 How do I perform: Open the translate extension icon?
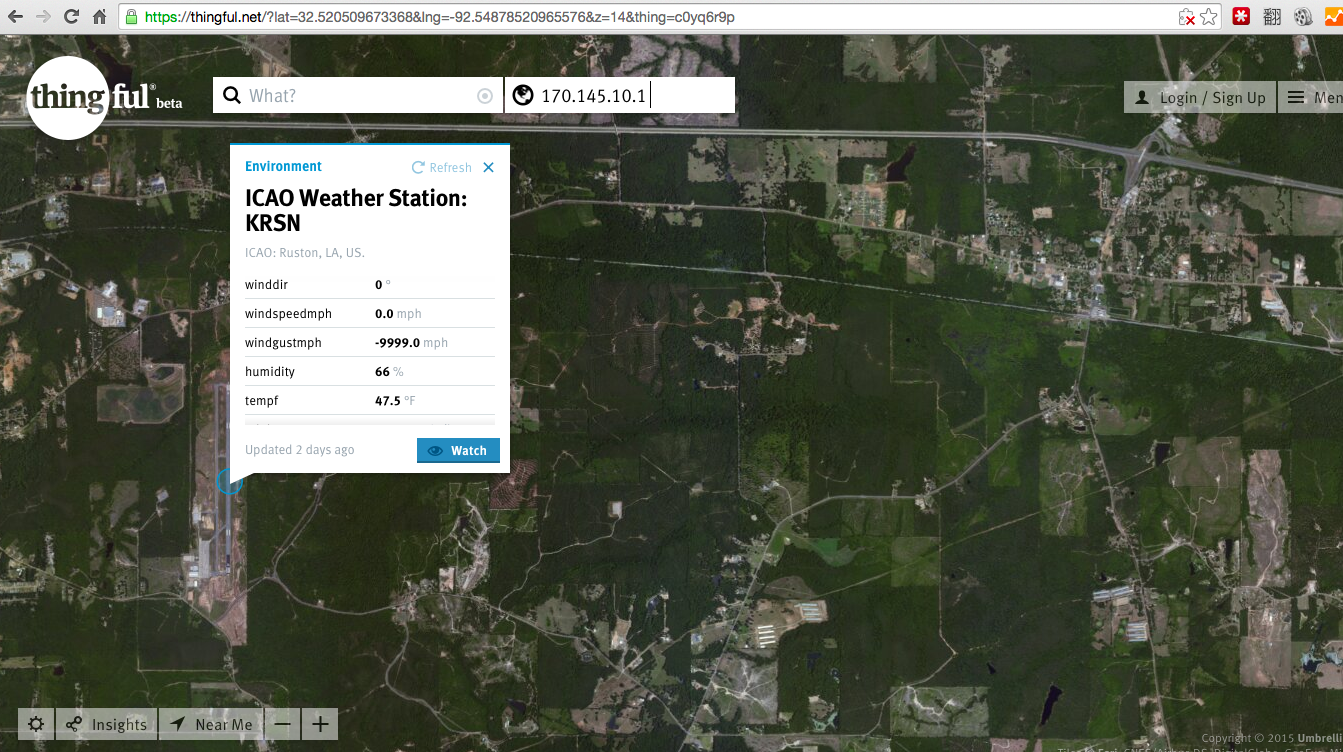(x=1272, y=17)
